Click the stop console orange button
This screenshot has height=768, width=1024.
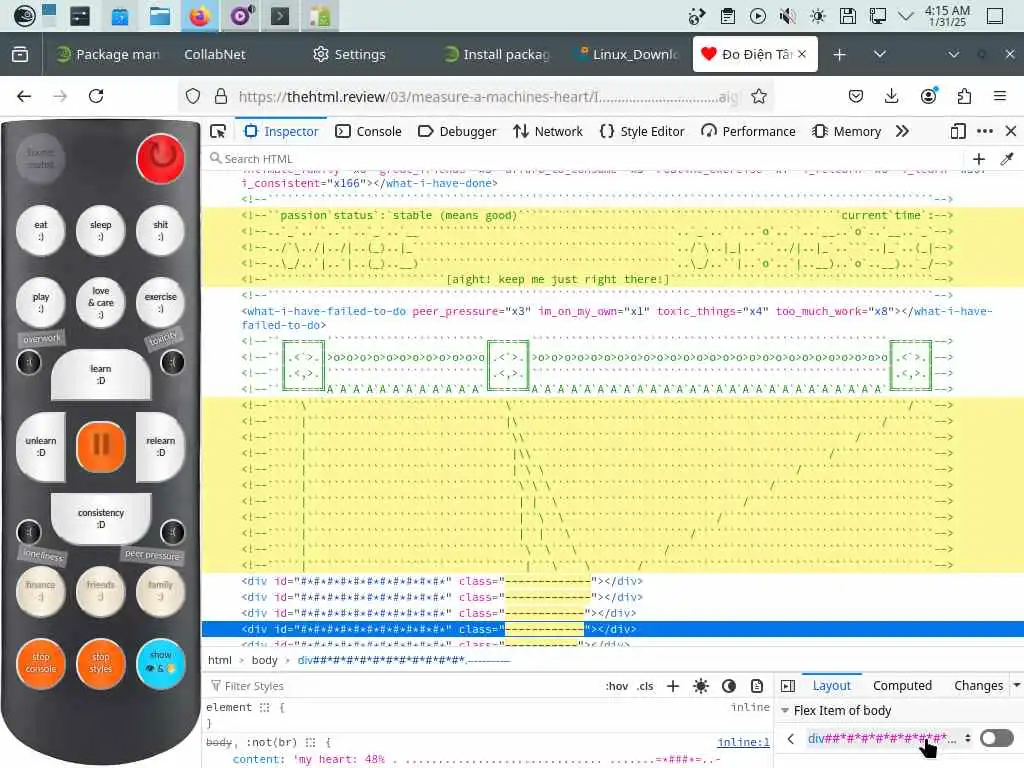point(40,663)
